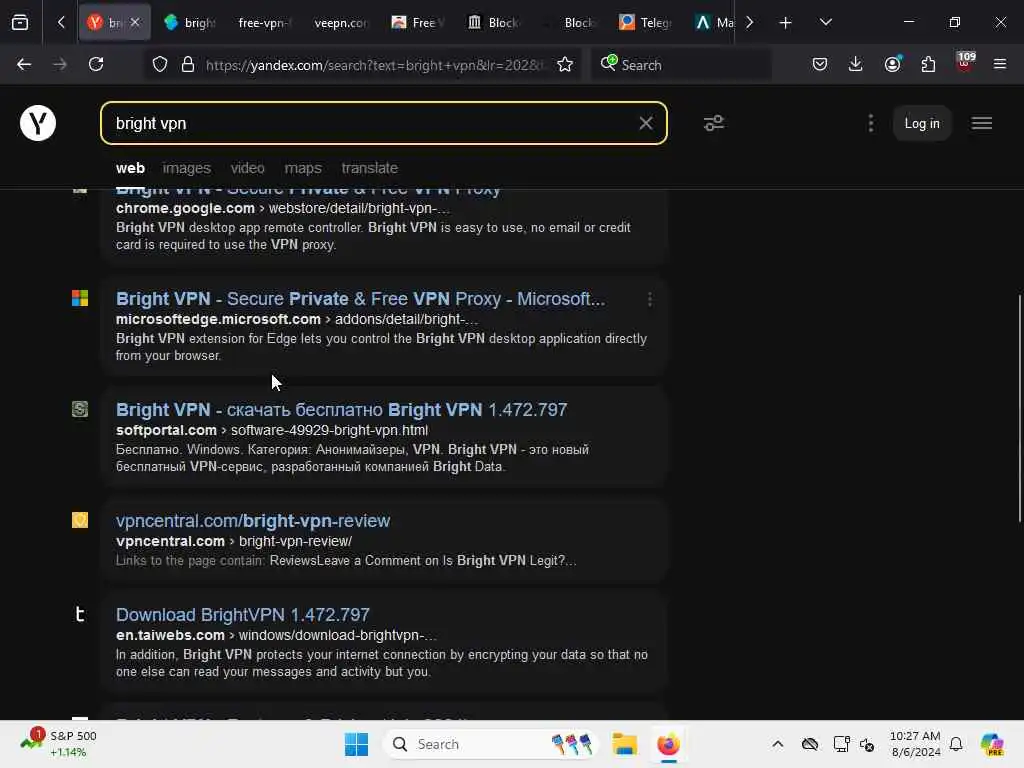Viewport: 1024px width, 768px height.
Task: Focus the Firefox Search box
Action: [681, 65]
